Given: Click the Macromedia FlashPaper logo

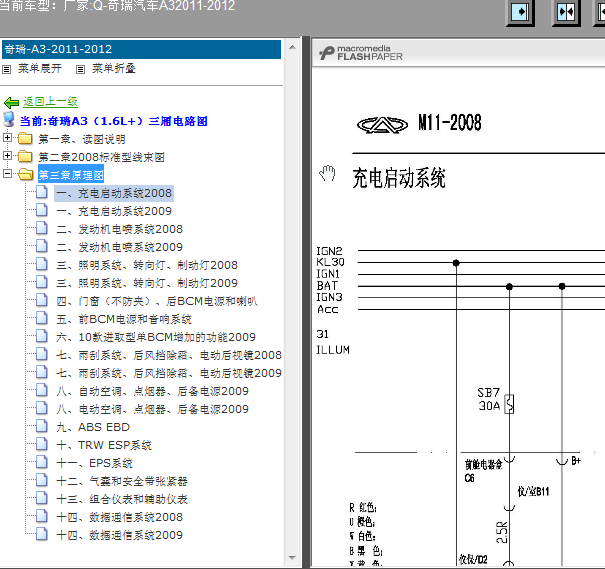Looking at the screenshot, I should tap(361, 53).
